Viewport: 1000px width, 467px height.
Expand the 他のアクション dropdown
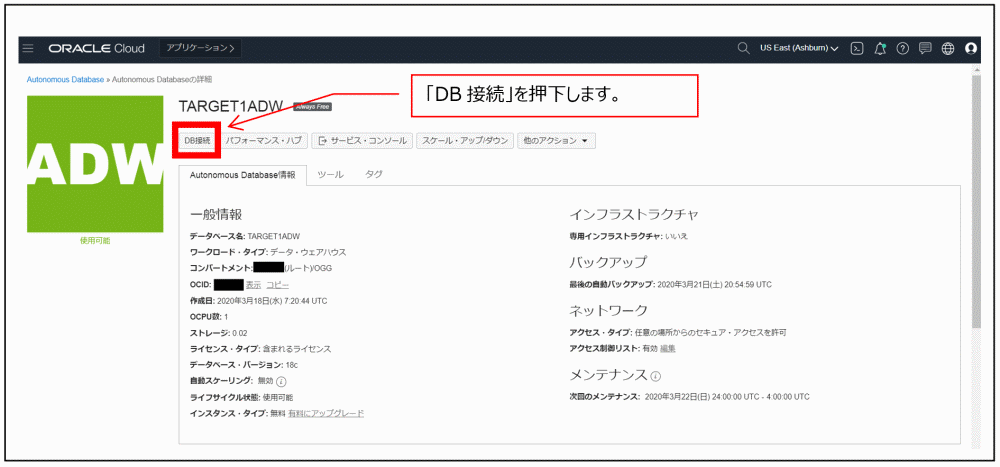pyautogui.click(x=556, y=140)
